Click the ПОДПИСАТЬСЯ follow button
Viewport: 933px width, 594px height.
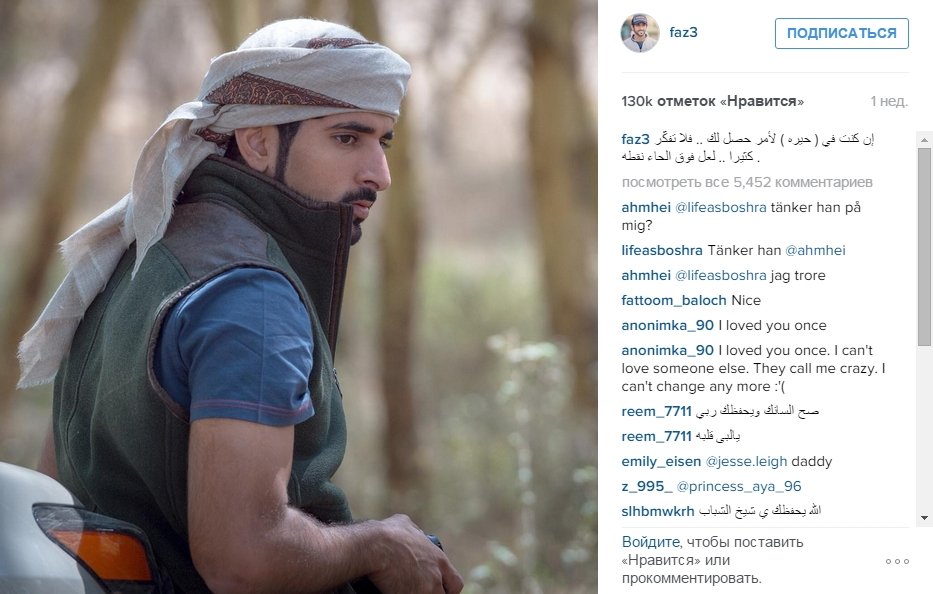[841, 33]
